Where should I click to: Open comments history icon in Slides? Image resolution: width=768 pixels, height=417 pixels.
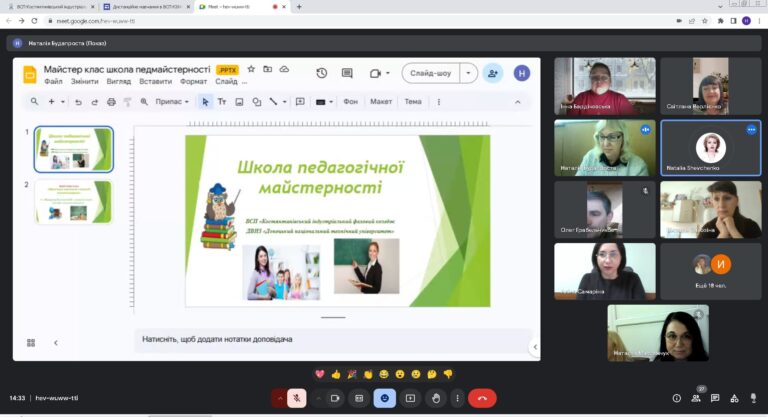tap(347, 73)
